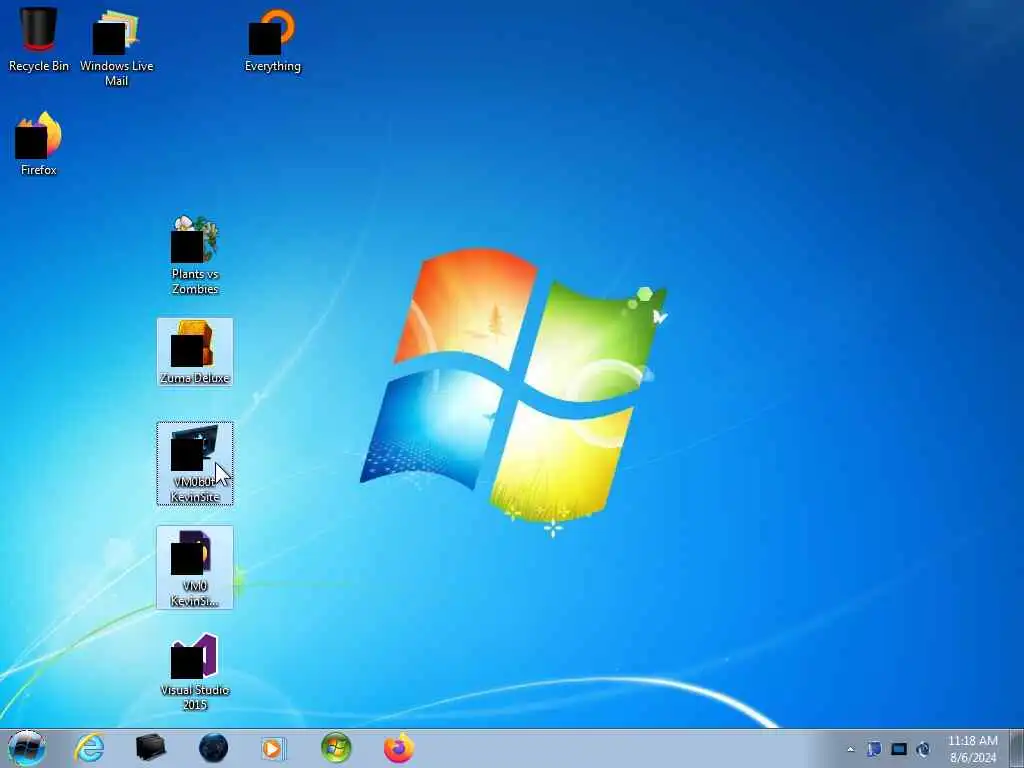Screen dimensions: 1024x768
Task: Launch Firefox from the taskbar
Action: 398,748
